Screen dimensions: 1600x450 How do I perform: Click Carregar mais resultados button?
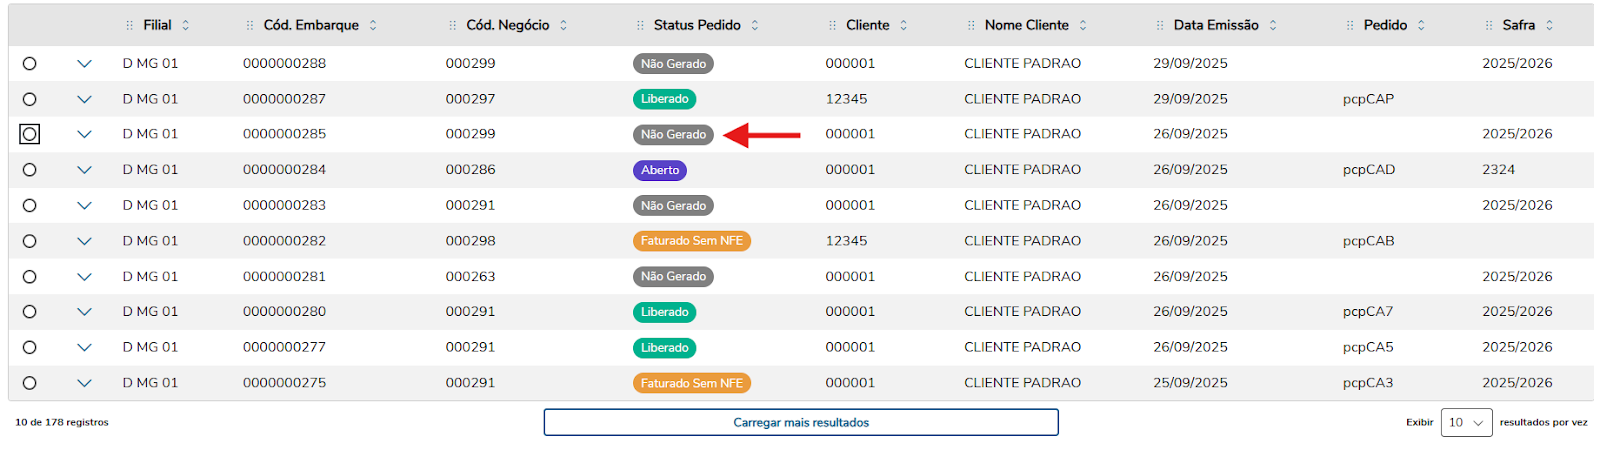[x=801, y=422]
